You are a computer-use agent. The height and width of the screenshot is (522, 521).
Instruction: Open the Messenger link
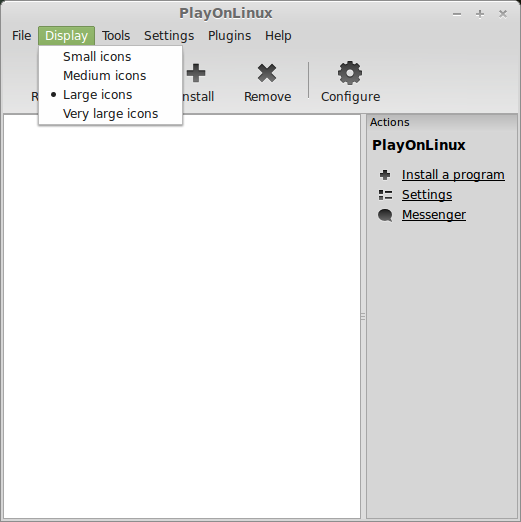pos(434,215)
